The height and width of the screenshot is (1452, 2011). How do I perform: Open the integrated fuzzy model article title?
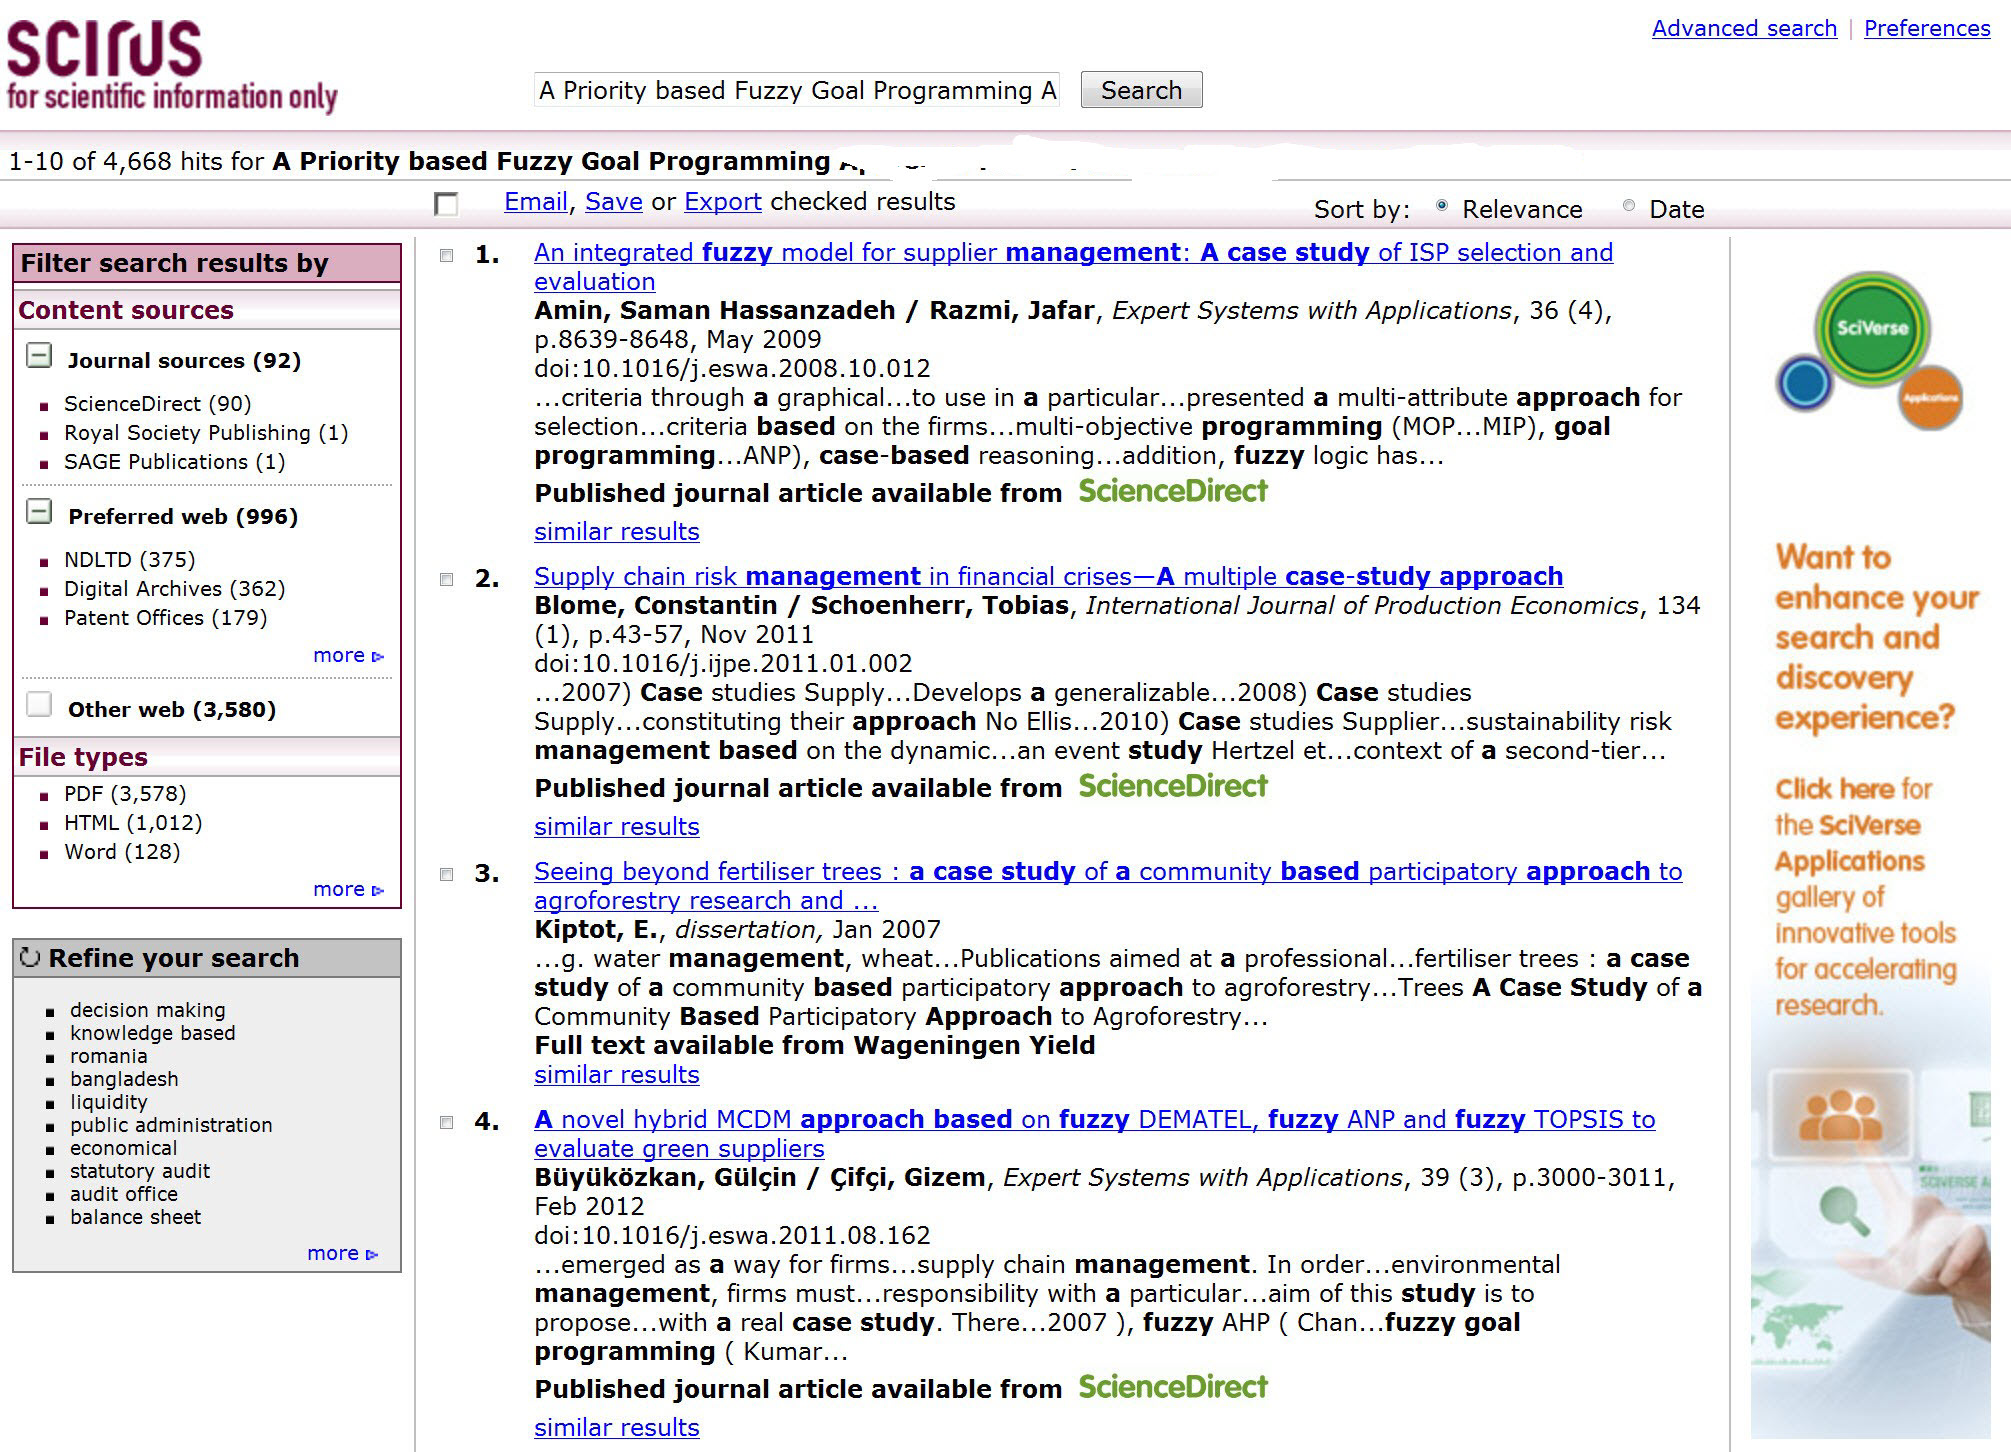1073,267
